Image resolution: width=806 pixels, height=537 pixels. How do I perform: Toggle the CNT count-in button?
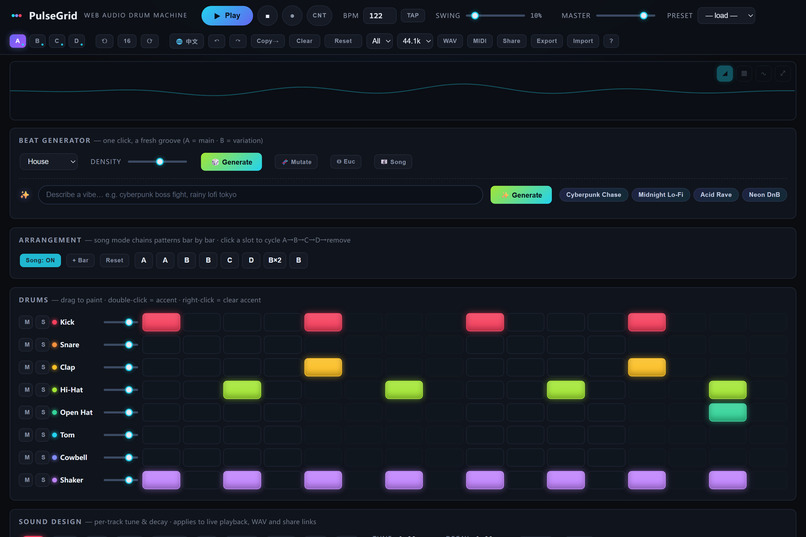coord(319,15)
